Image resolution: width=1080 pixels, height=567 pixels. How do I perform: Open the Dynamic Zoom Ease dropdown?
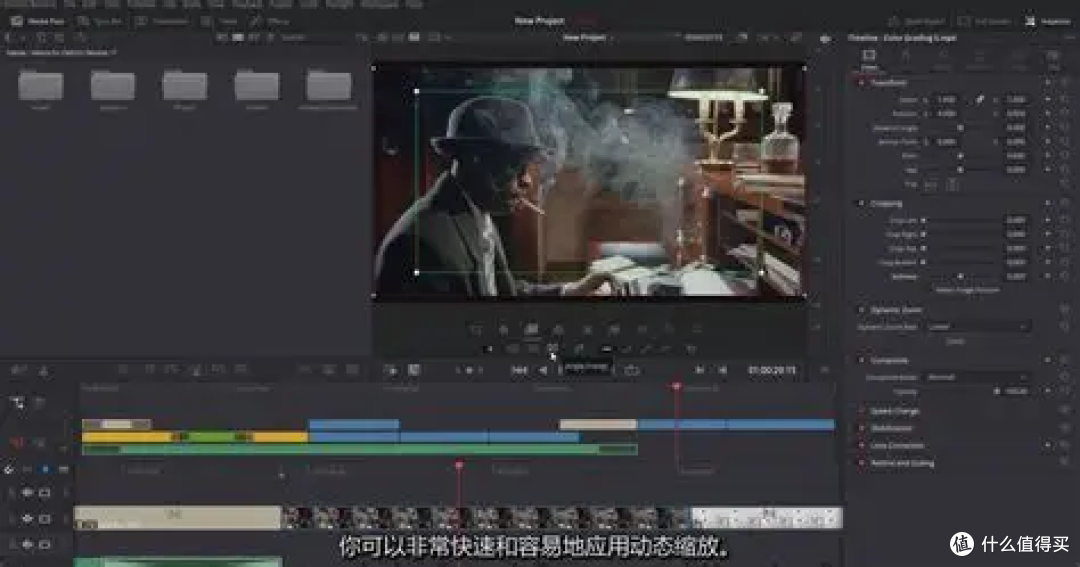coord(977,327)
